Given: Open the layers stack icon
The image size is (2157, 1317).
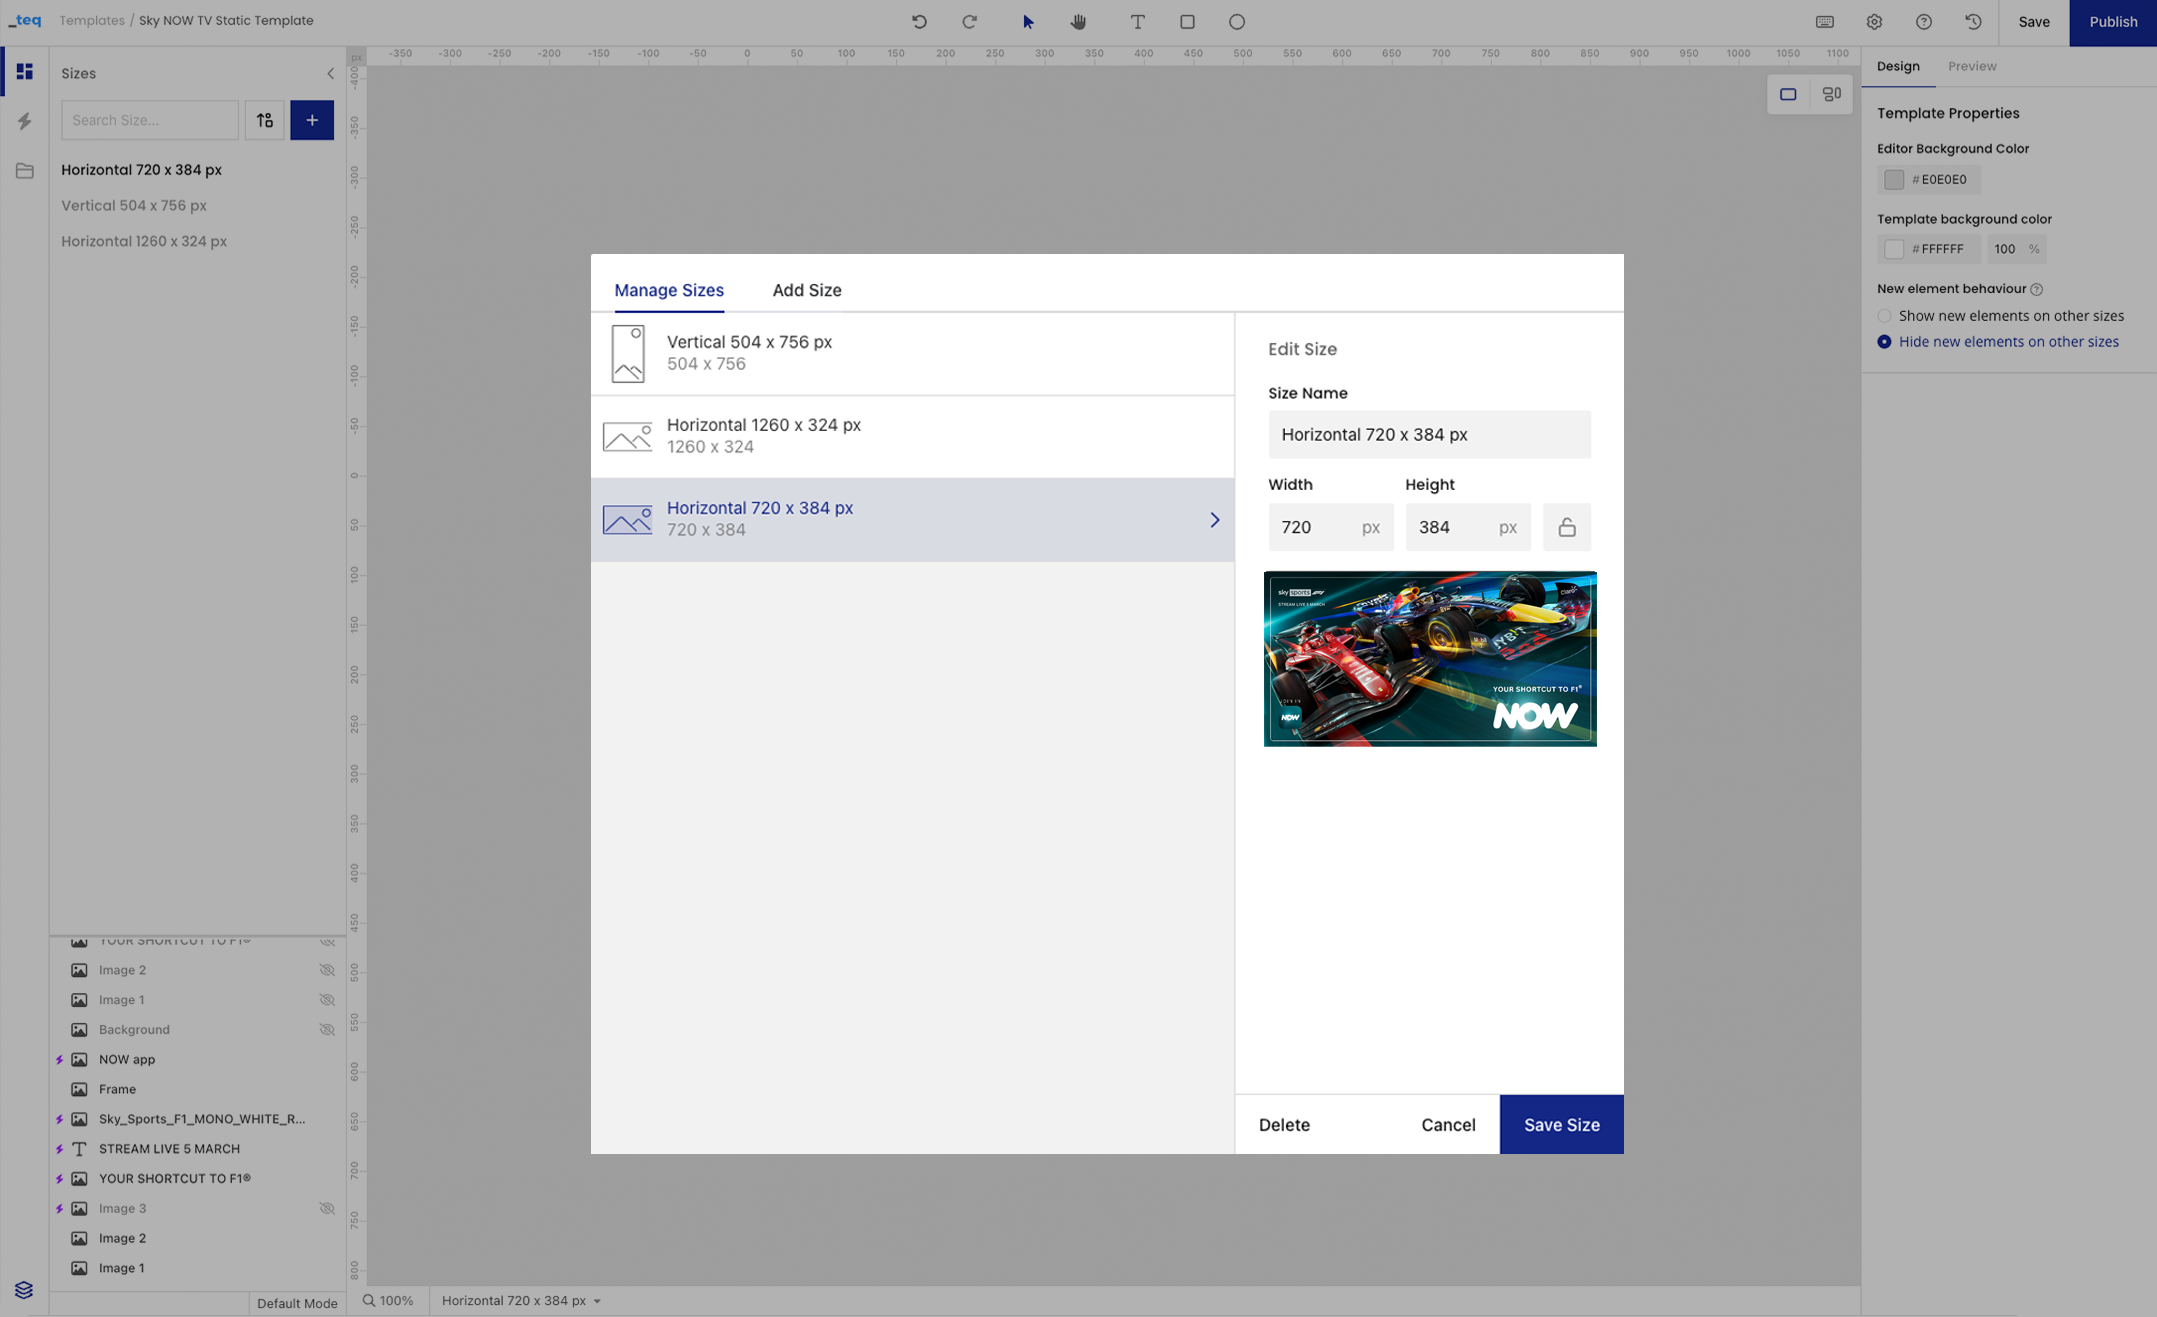Looking at the screenshot, I should 24,1289.
